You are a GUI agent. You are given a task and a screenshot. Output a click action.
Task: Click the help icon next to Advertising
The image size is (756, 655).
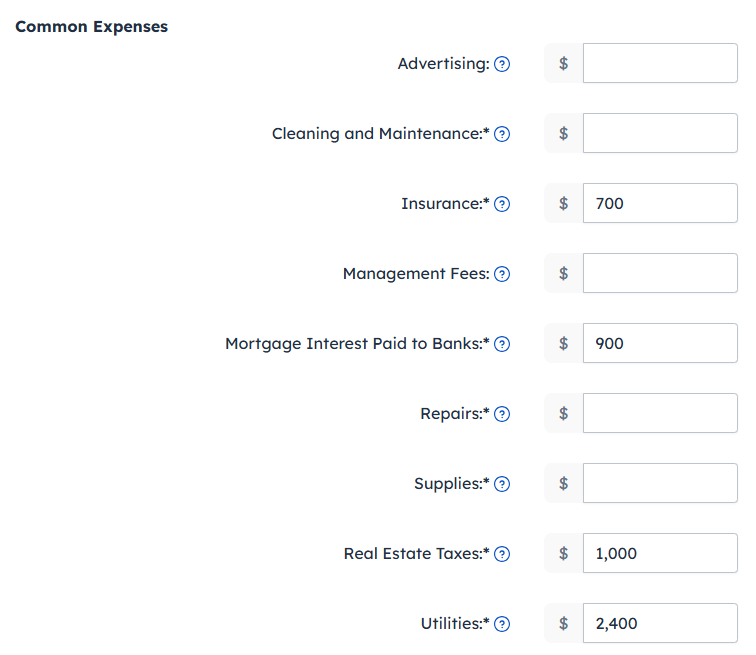[x=503, y=64]
